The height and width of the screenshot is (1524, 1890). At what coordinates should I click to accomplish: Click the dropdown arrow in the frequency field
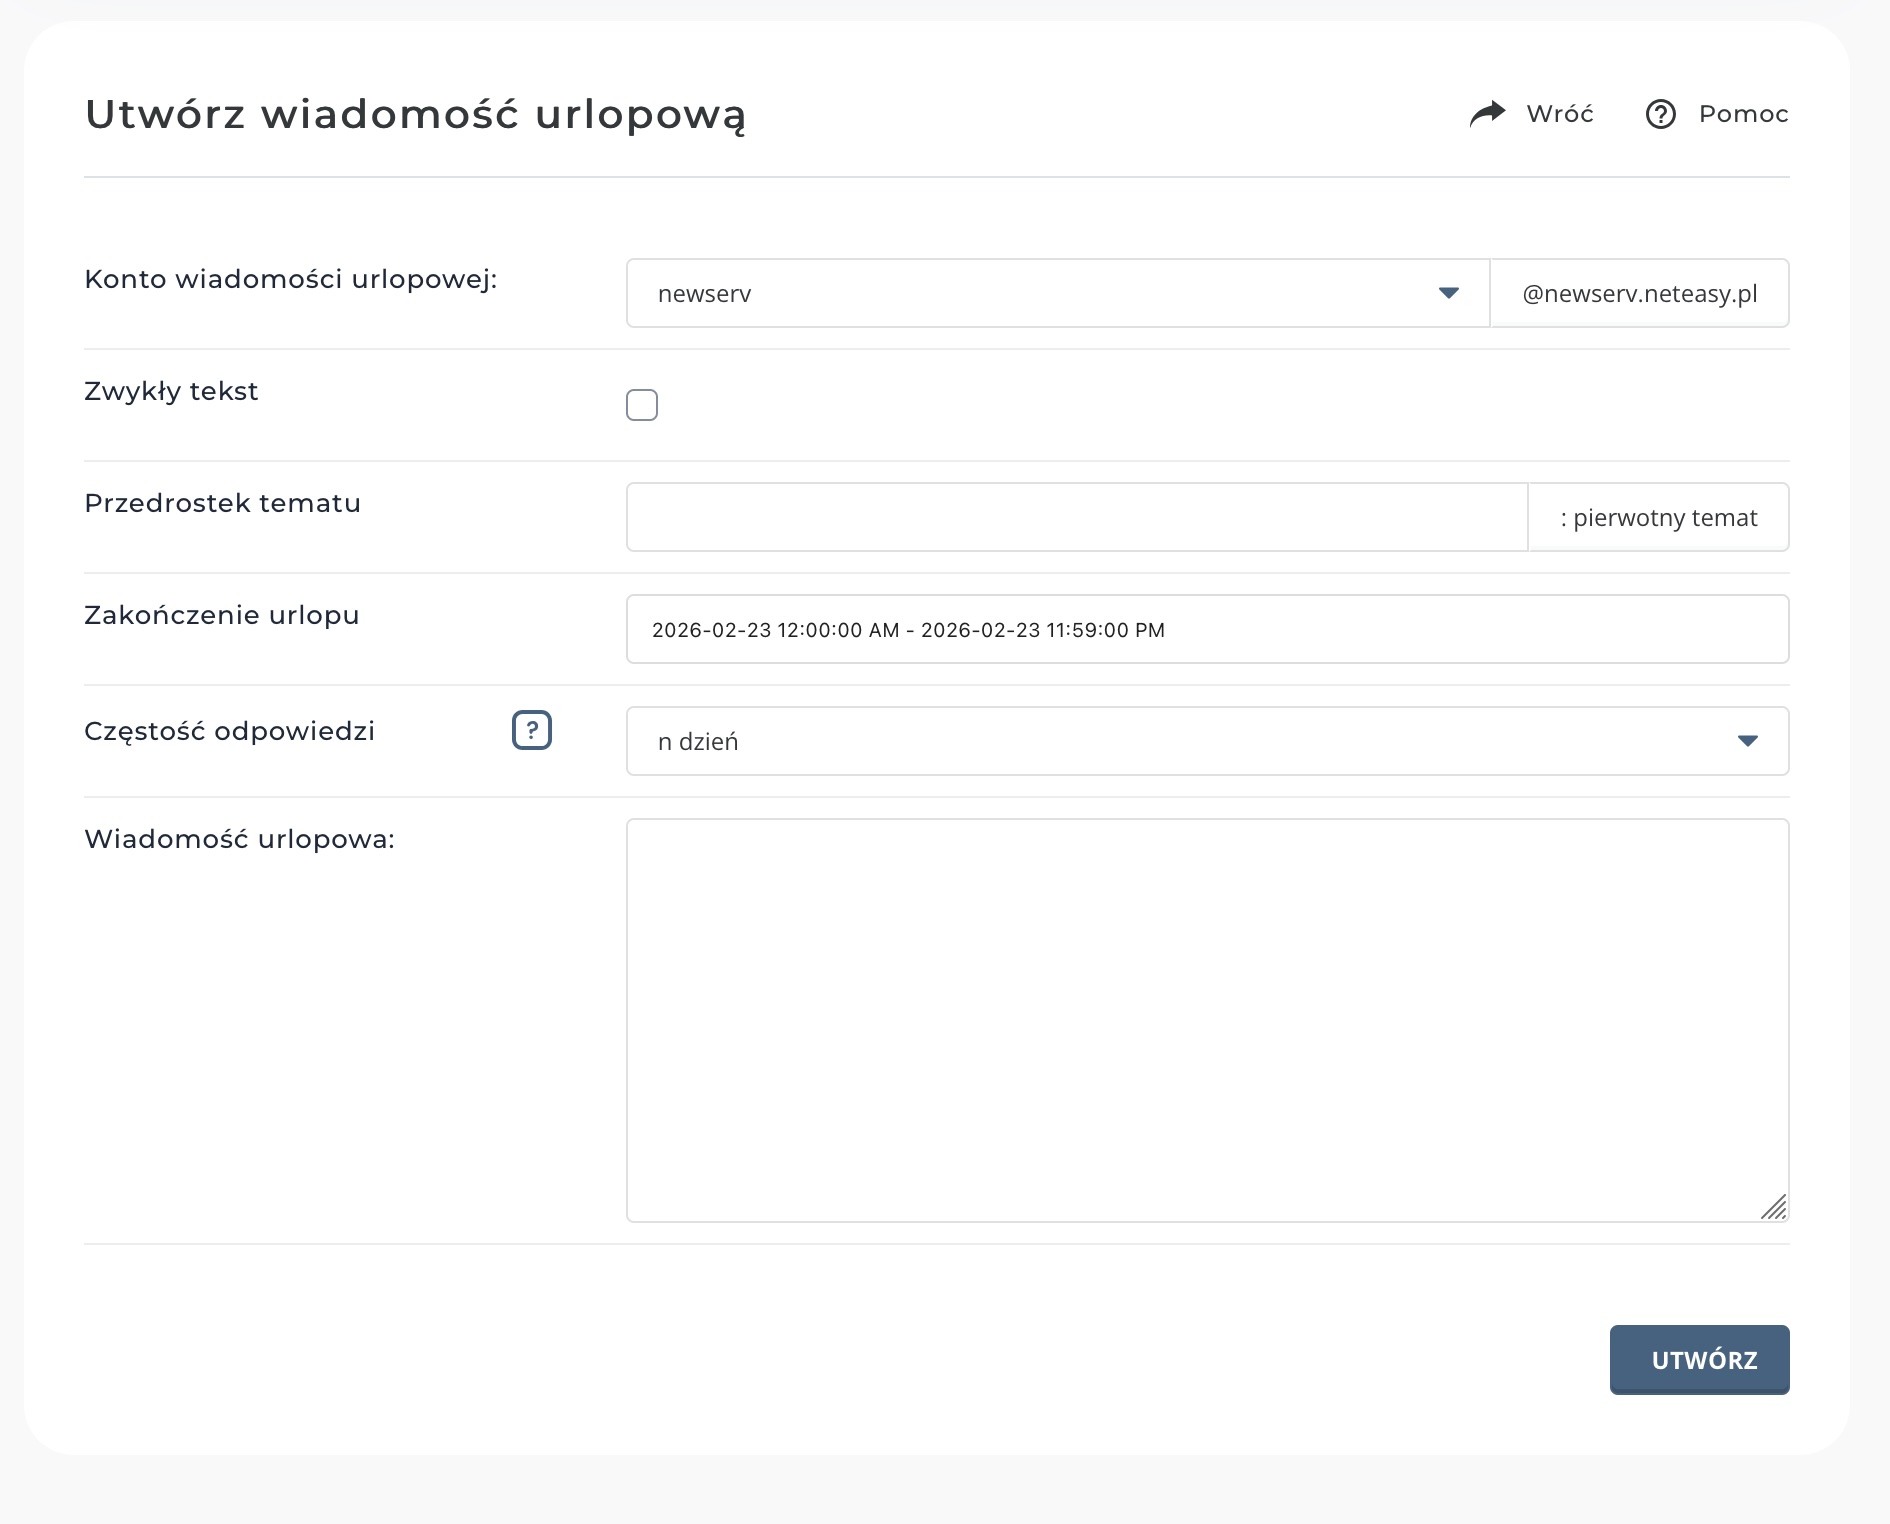[x=1748, y=741]
